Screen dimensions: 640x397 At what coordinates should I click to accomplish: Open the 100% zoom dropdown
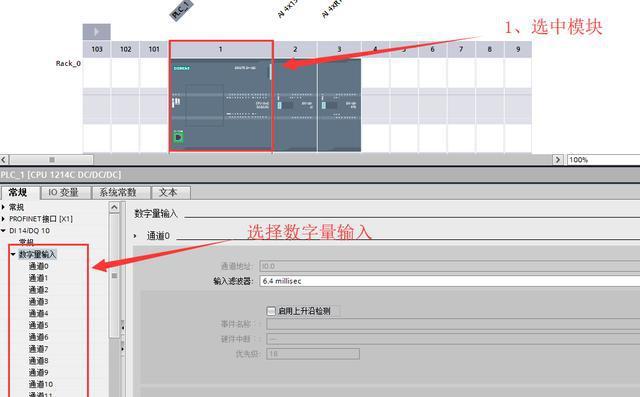pyautogui.click(x=603, y=160)
